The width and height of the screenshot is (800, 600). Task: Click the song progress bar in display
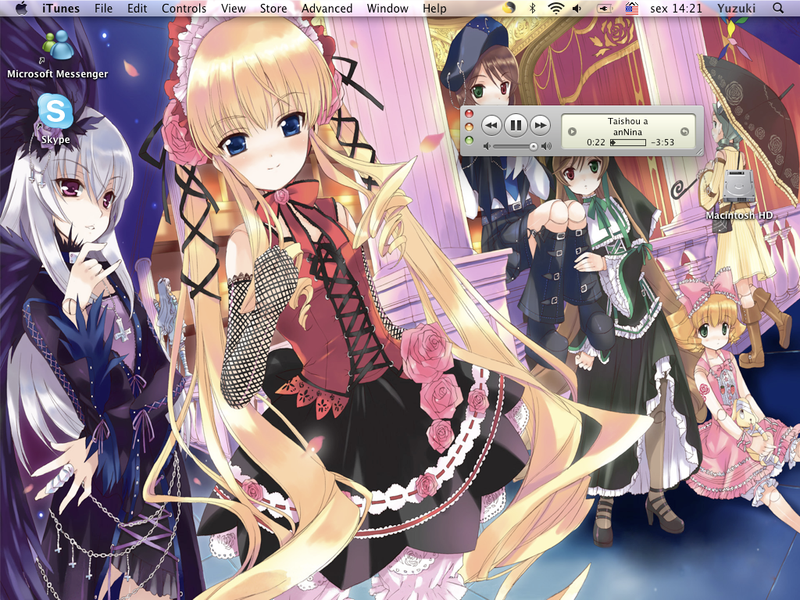628,142
